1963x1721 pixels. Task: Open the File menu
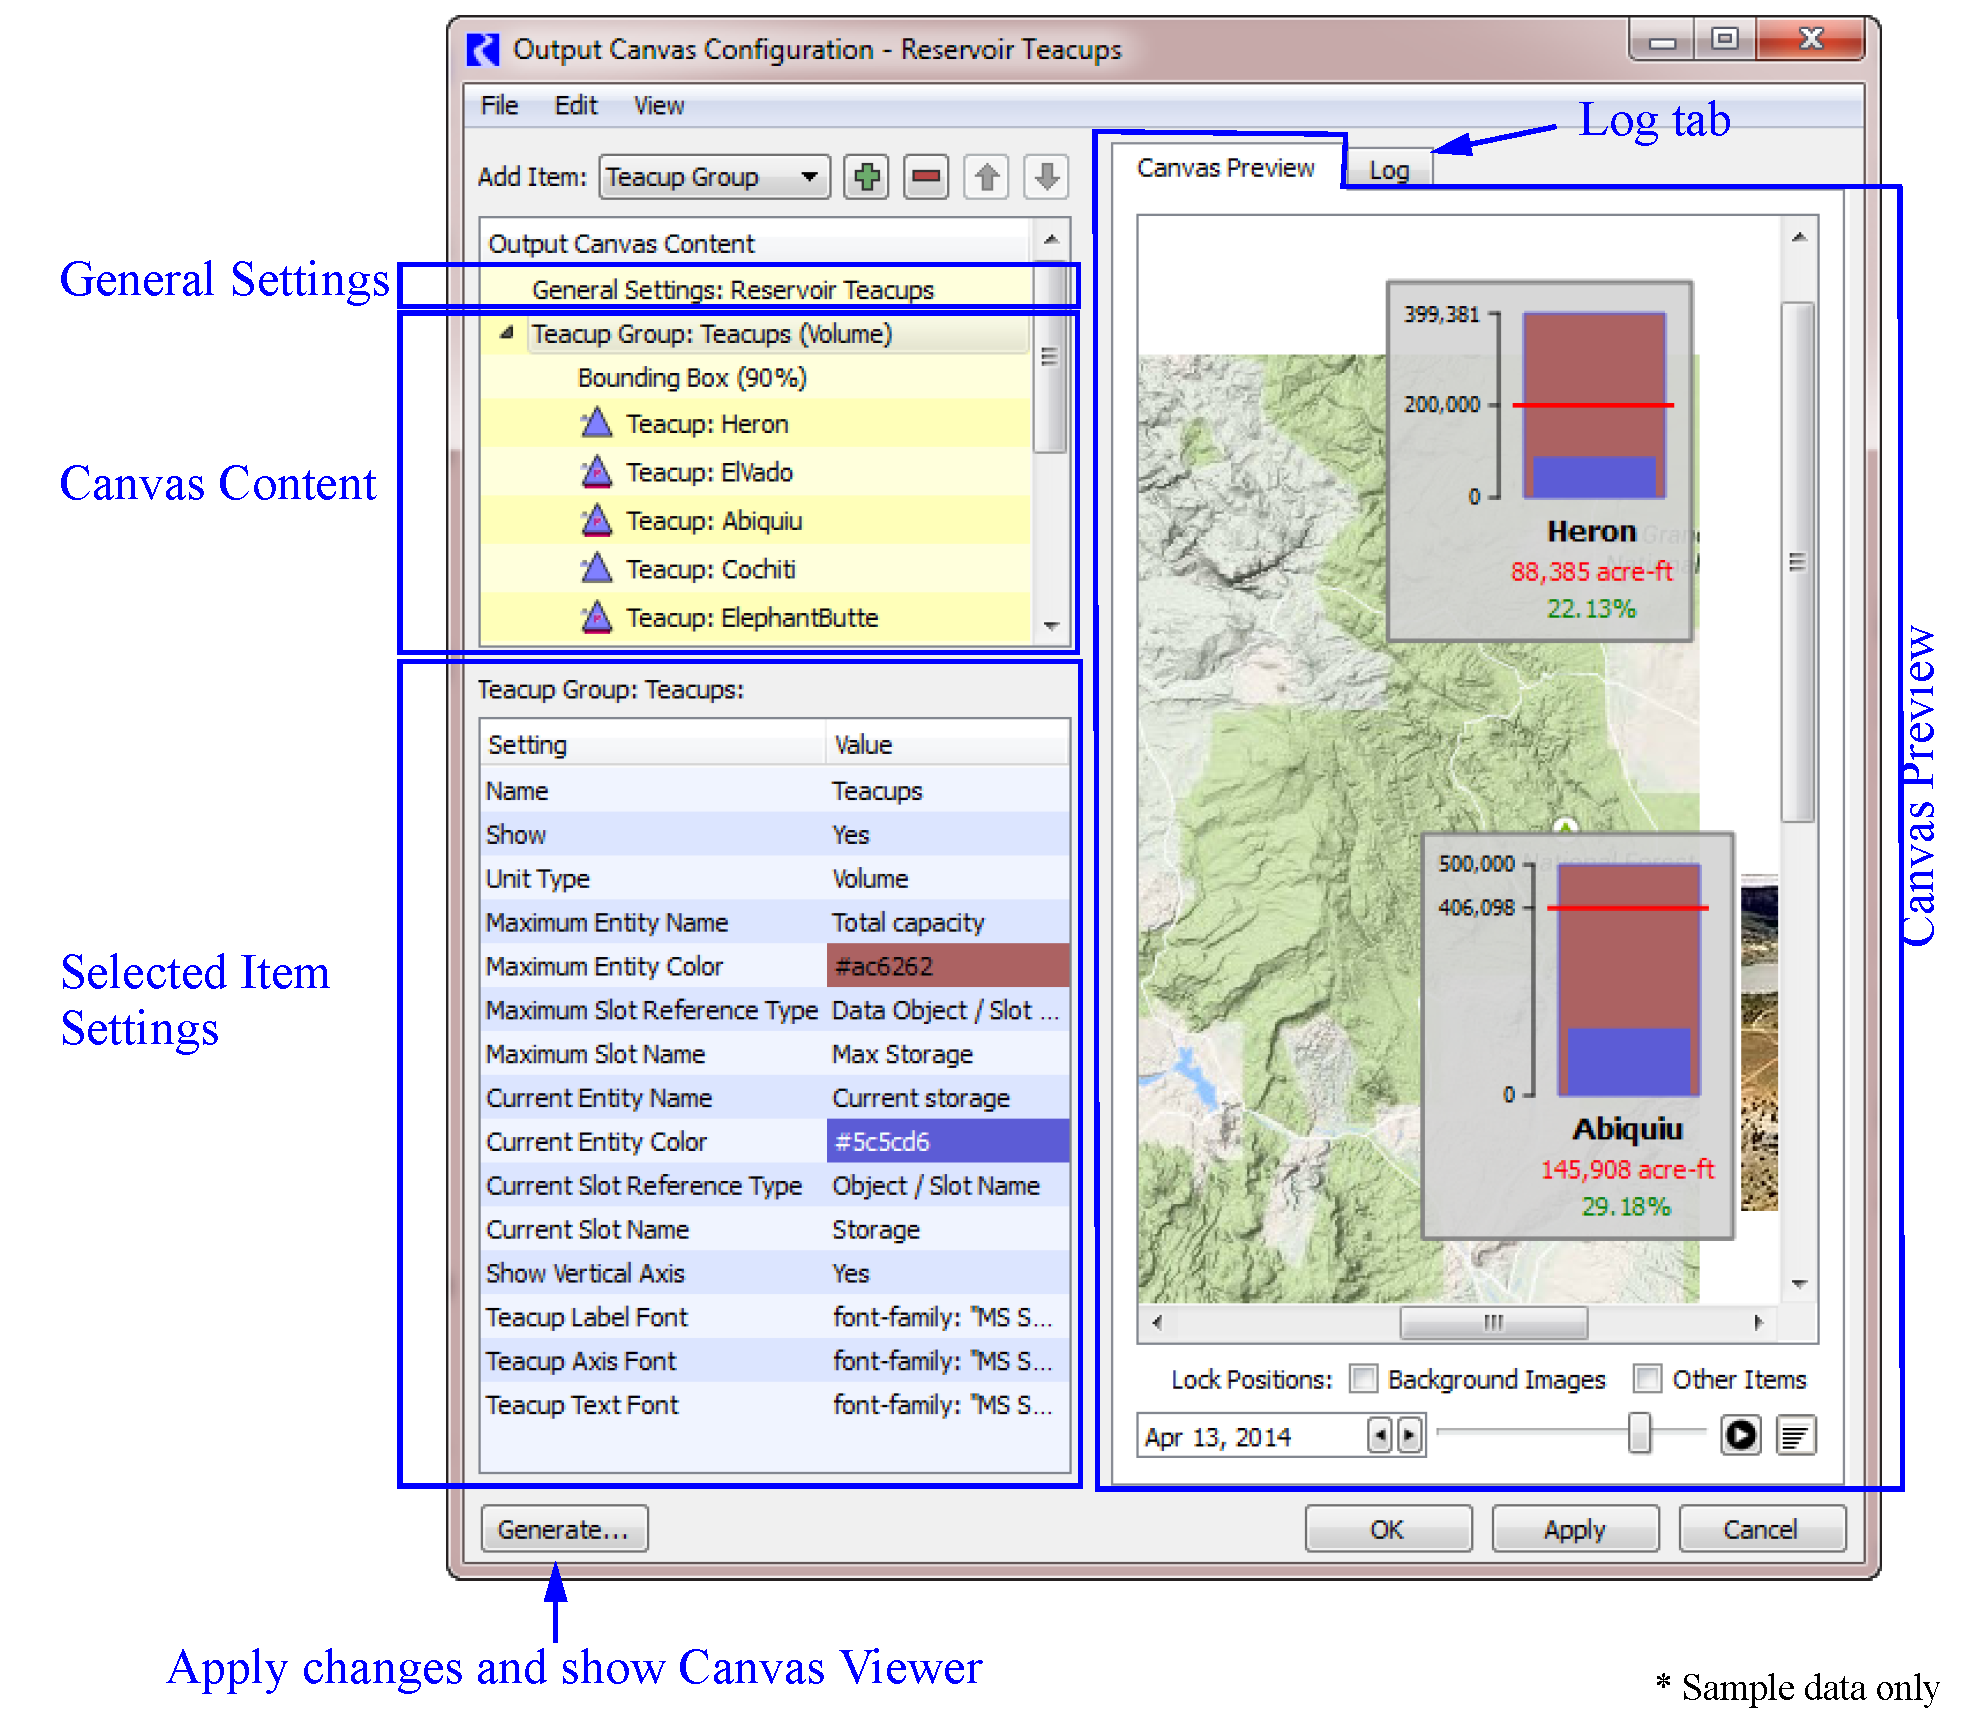point(499,106)
